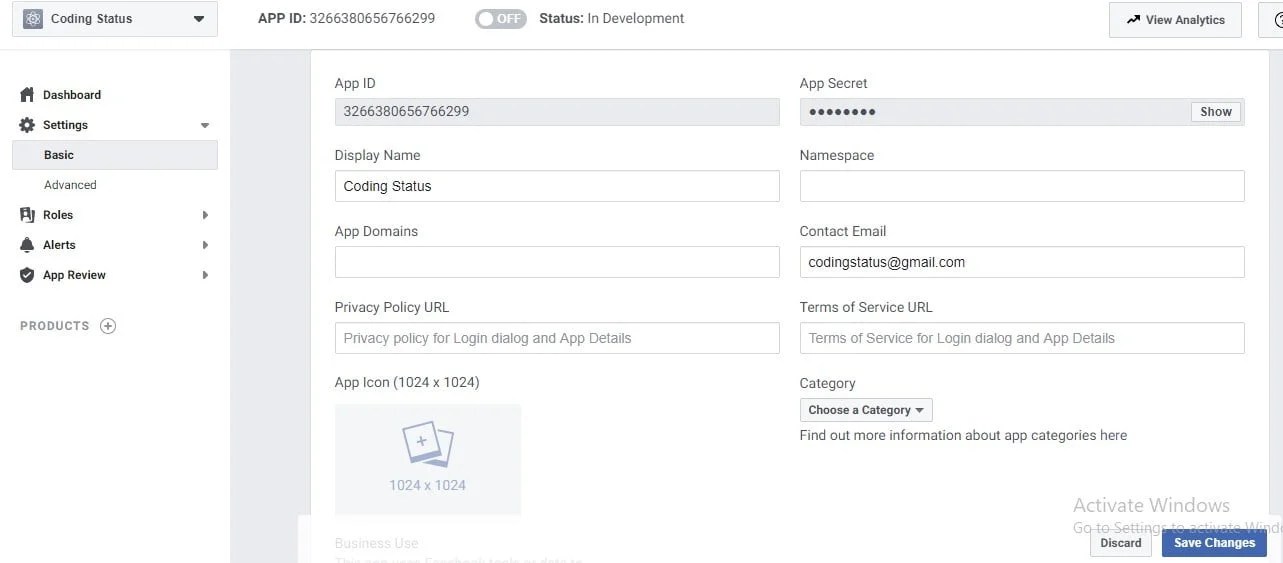Click the Terms of Service URL field
The image size is (1283, 563).
pos(1022,338)
